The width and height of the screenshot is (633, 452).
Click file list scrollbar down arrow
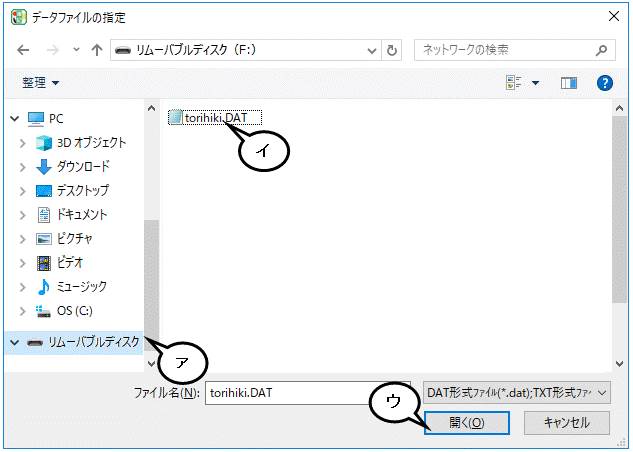(x=619, y=364)
